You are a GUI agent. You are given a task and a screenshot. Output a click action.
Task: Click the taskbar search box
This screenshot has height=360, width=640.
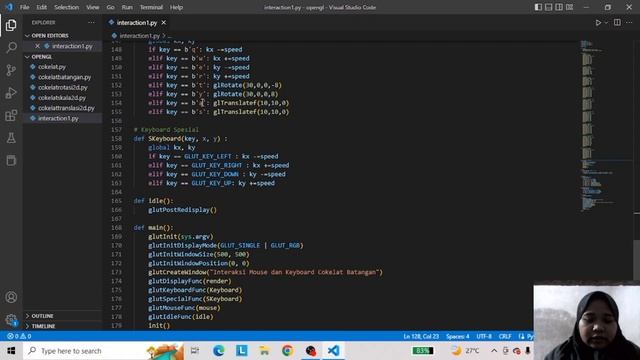[104, 351]
